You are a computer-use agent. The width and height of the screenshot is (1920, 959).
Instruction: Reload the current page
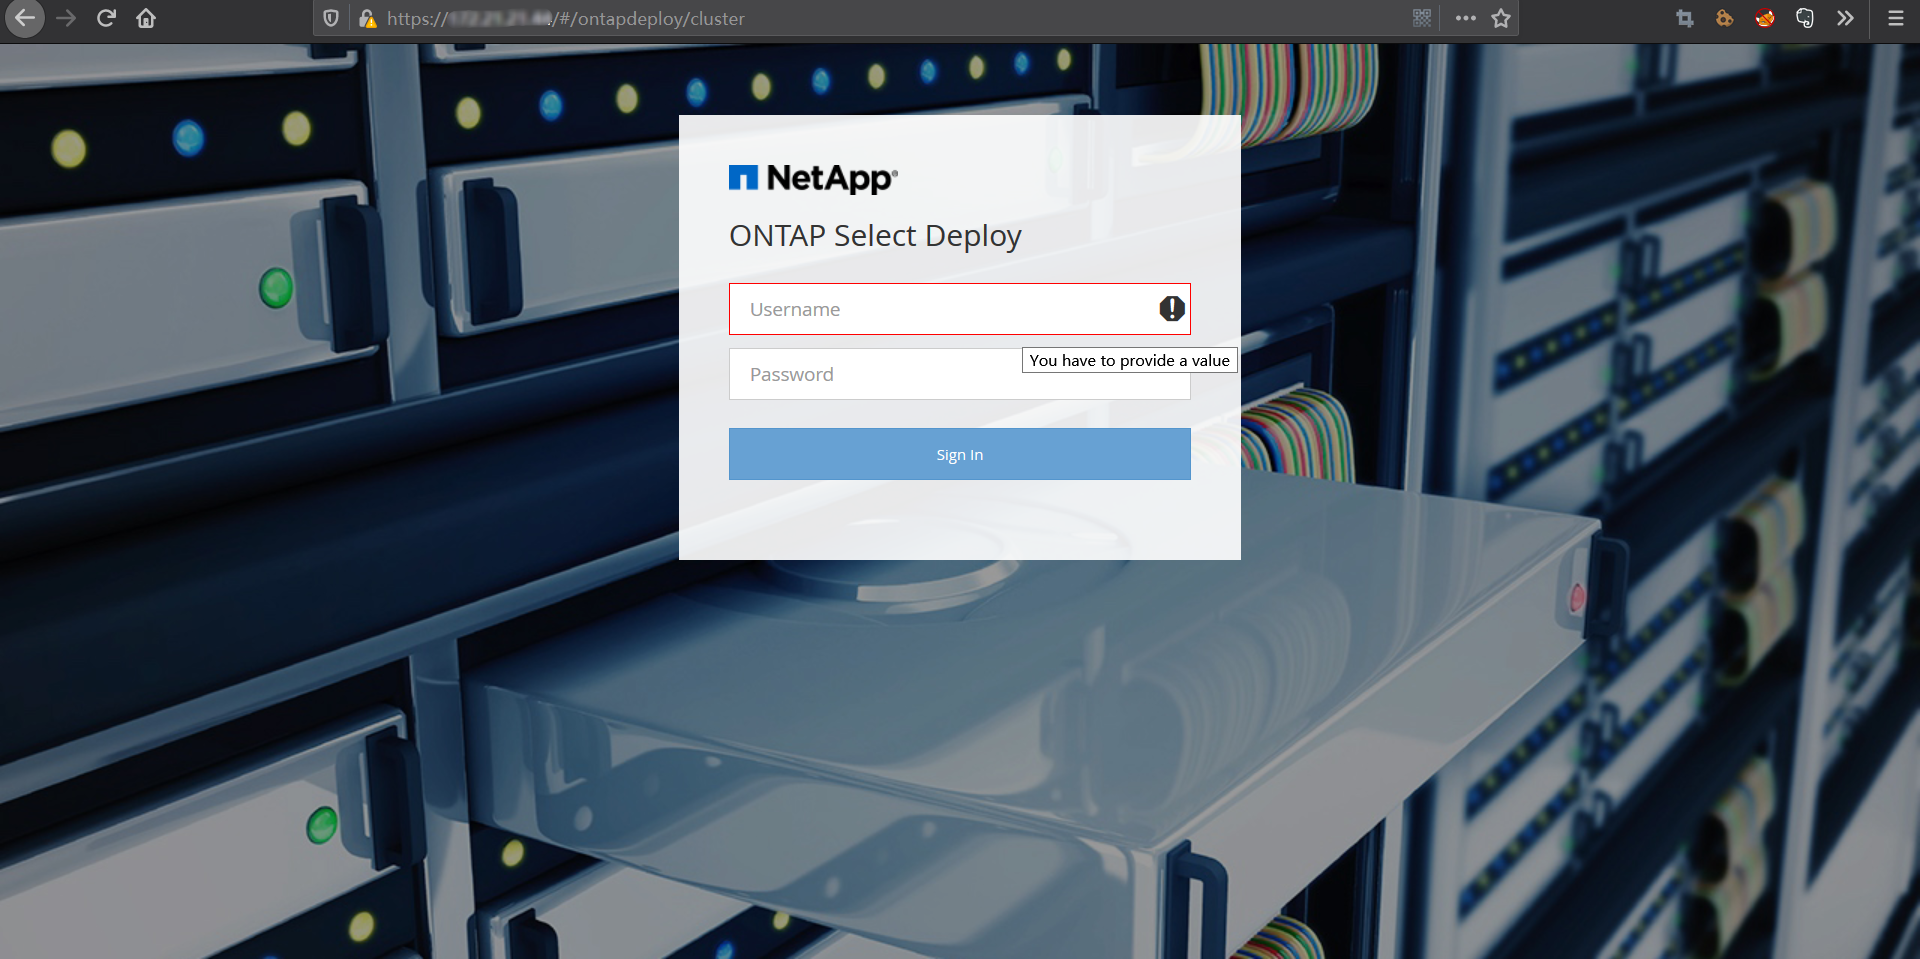click(106, 18)
